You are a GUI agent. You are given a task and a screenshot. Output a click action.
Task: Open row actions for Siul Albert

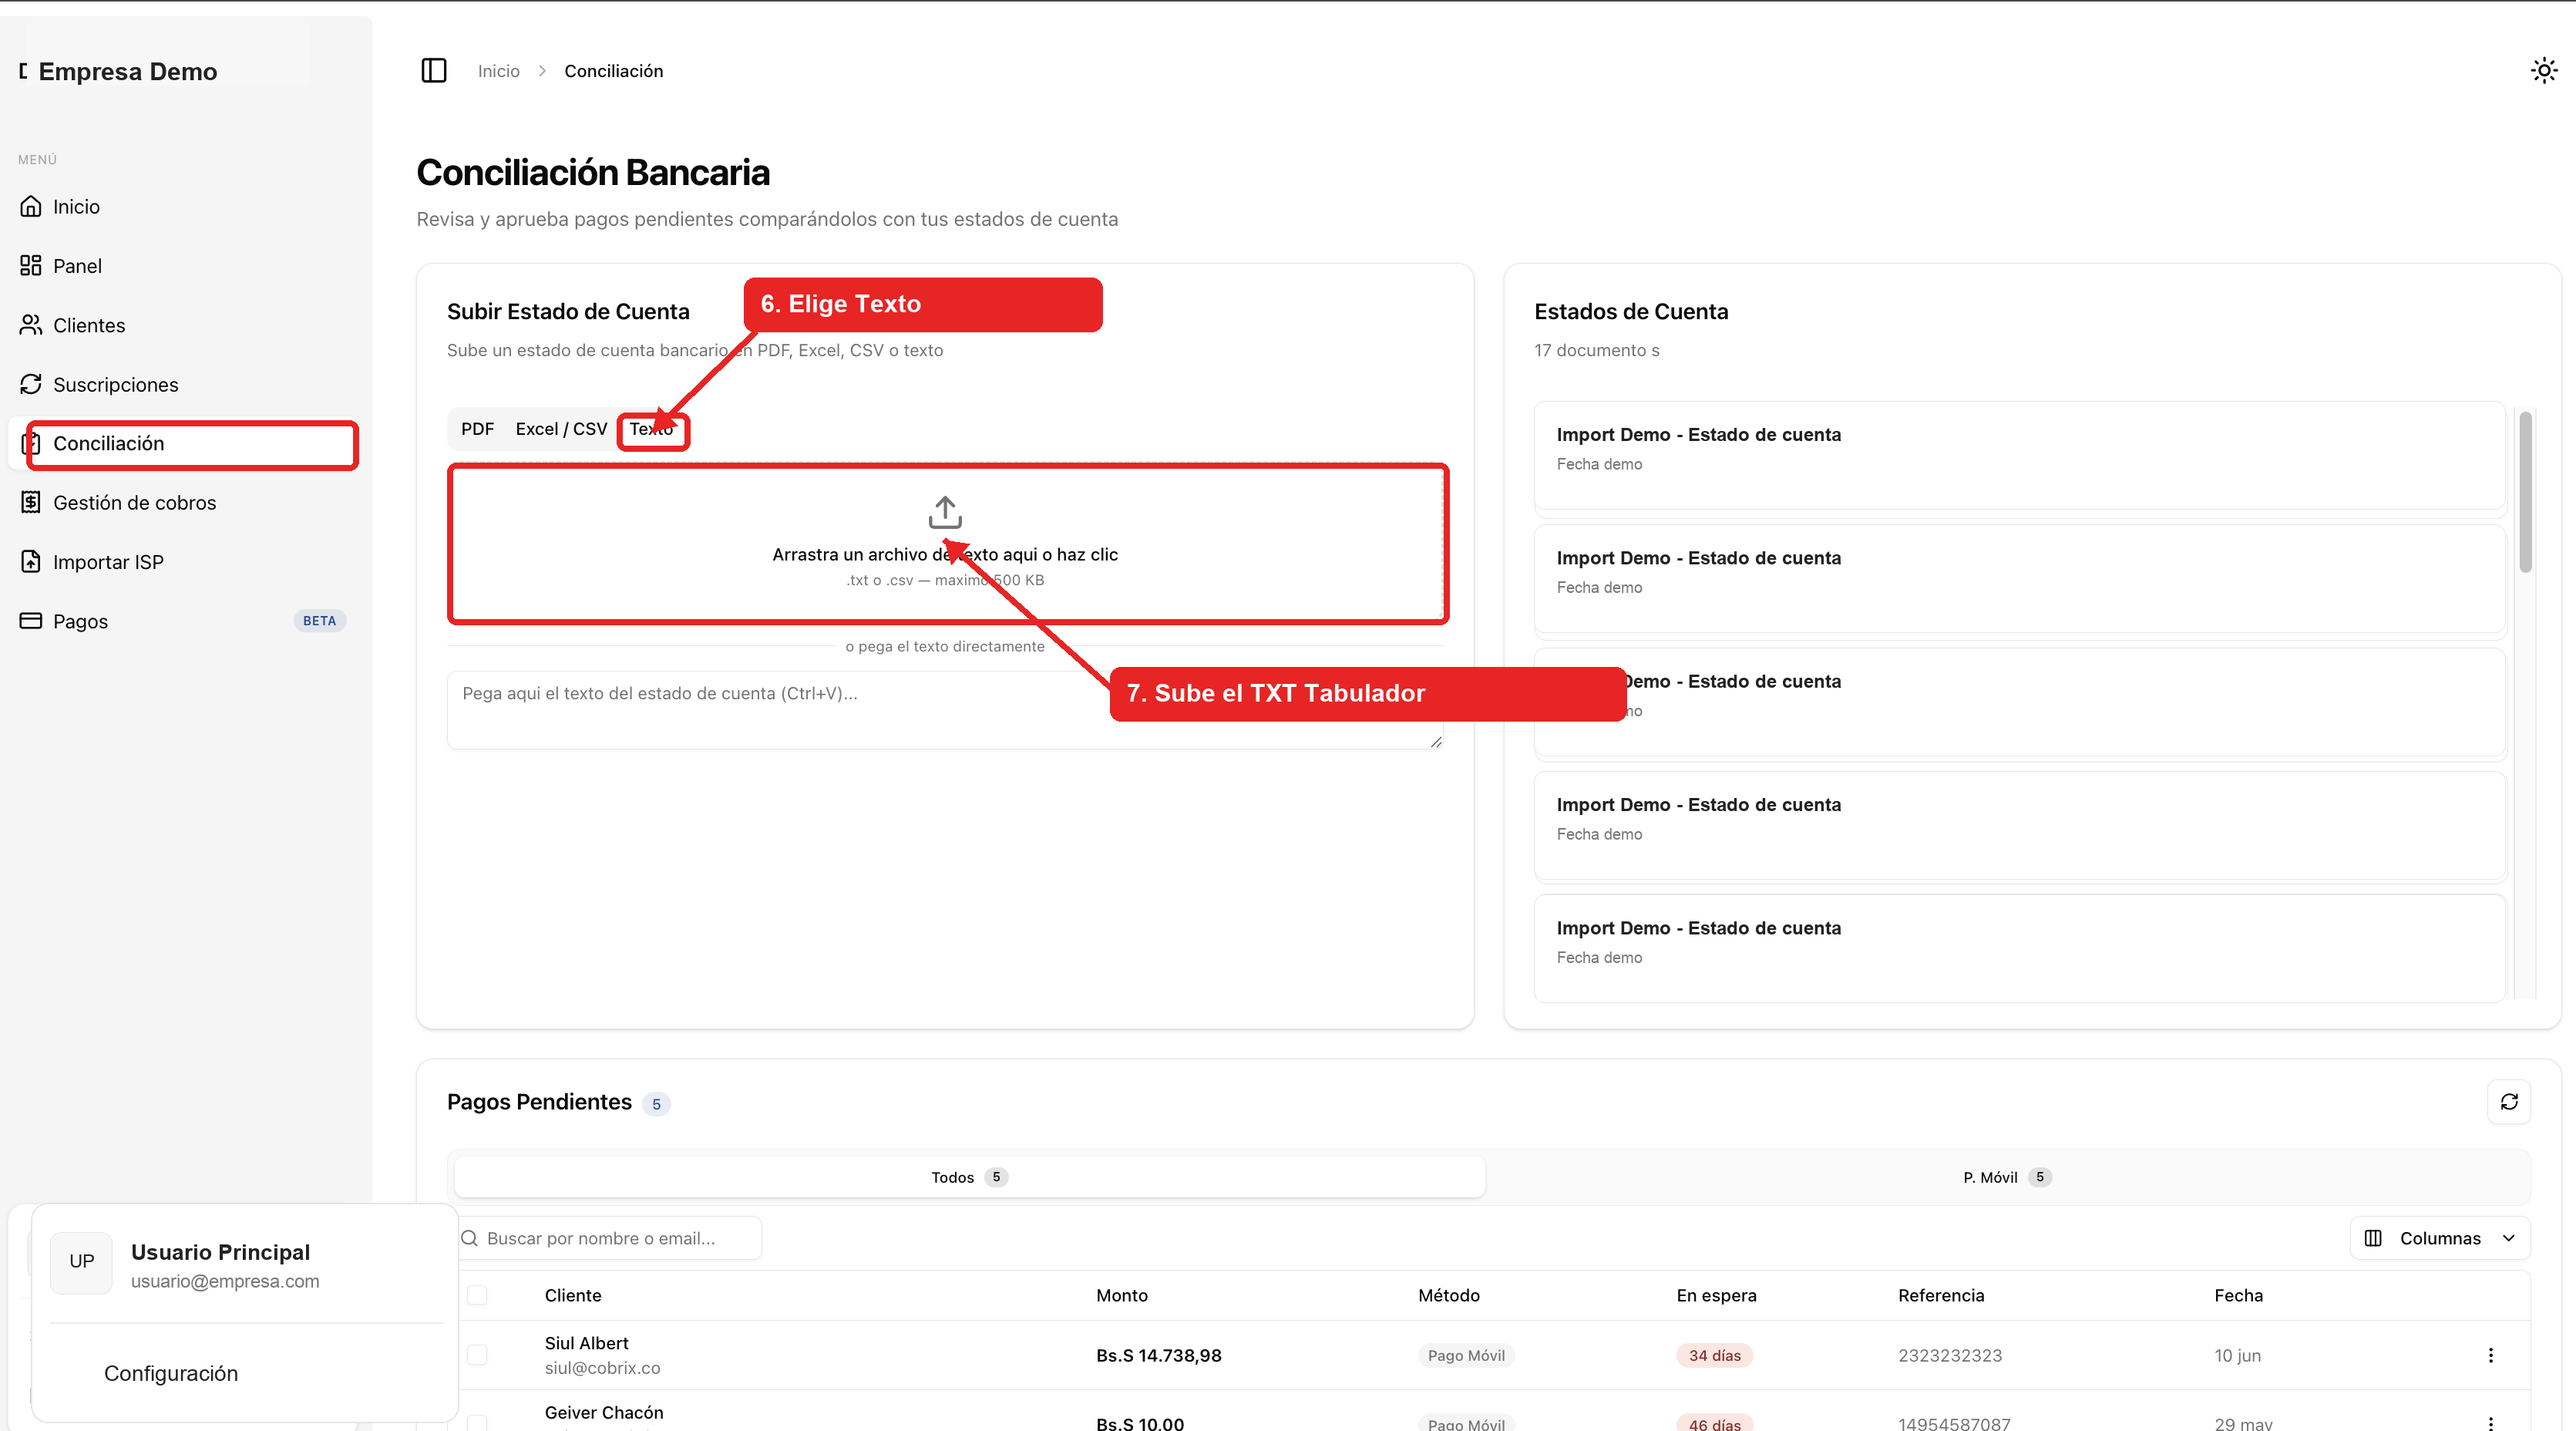2491,1355
